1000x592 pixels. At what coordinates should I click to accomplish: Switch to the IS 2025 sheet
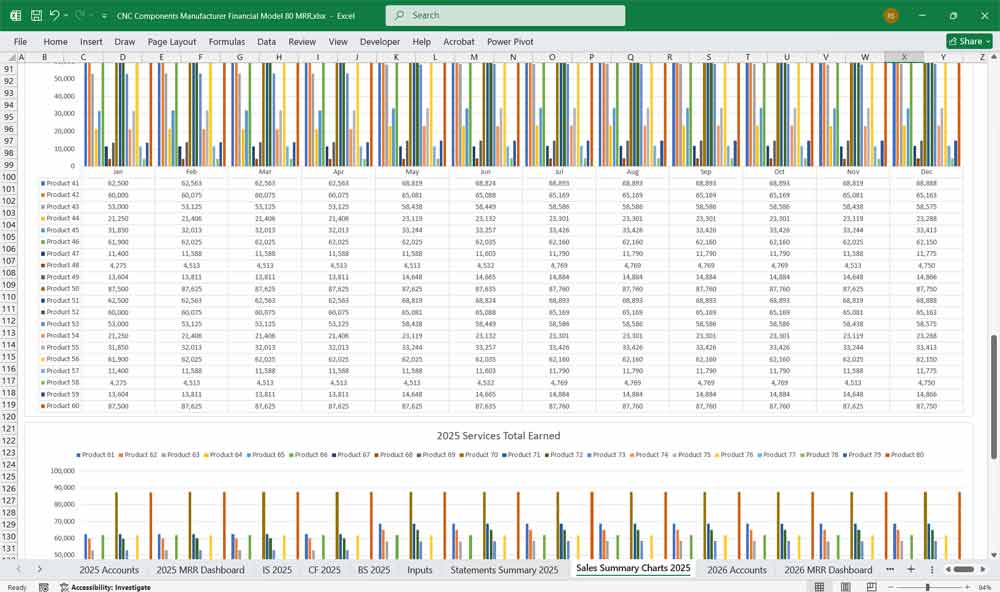click(277, 570)
